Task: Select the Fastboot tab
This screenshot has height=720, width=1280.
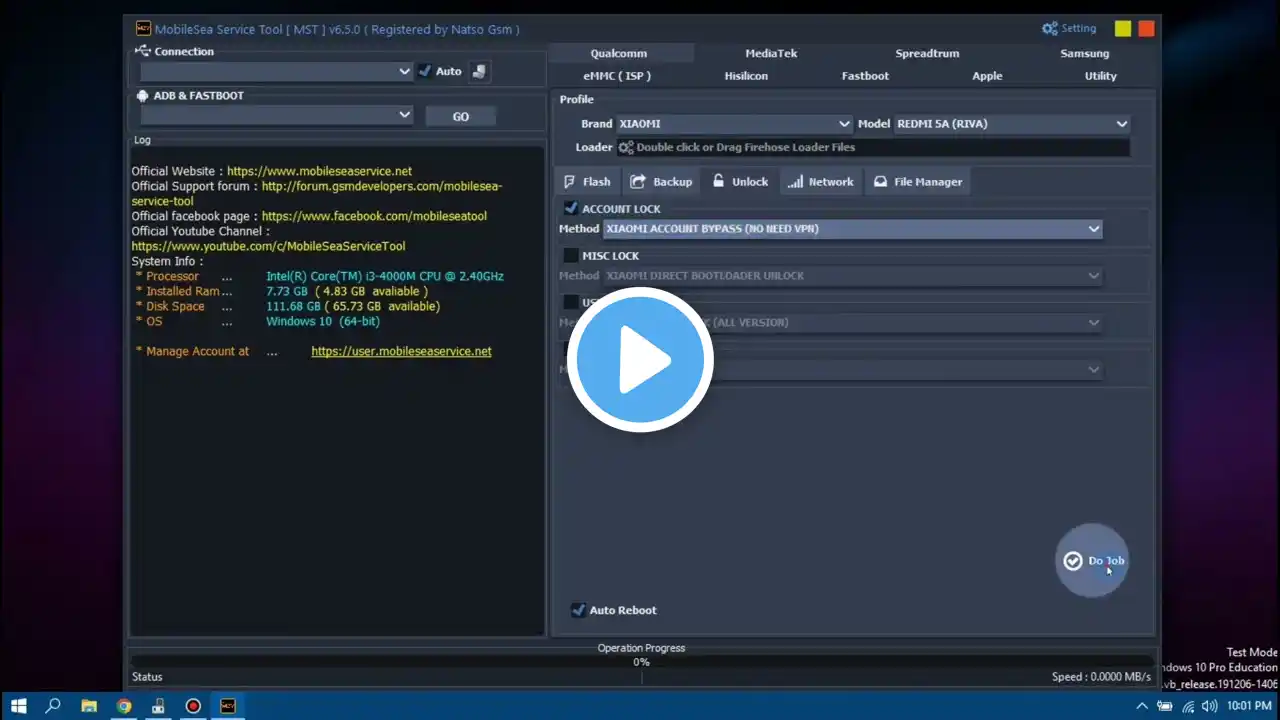Action: (x=865, y=76)
